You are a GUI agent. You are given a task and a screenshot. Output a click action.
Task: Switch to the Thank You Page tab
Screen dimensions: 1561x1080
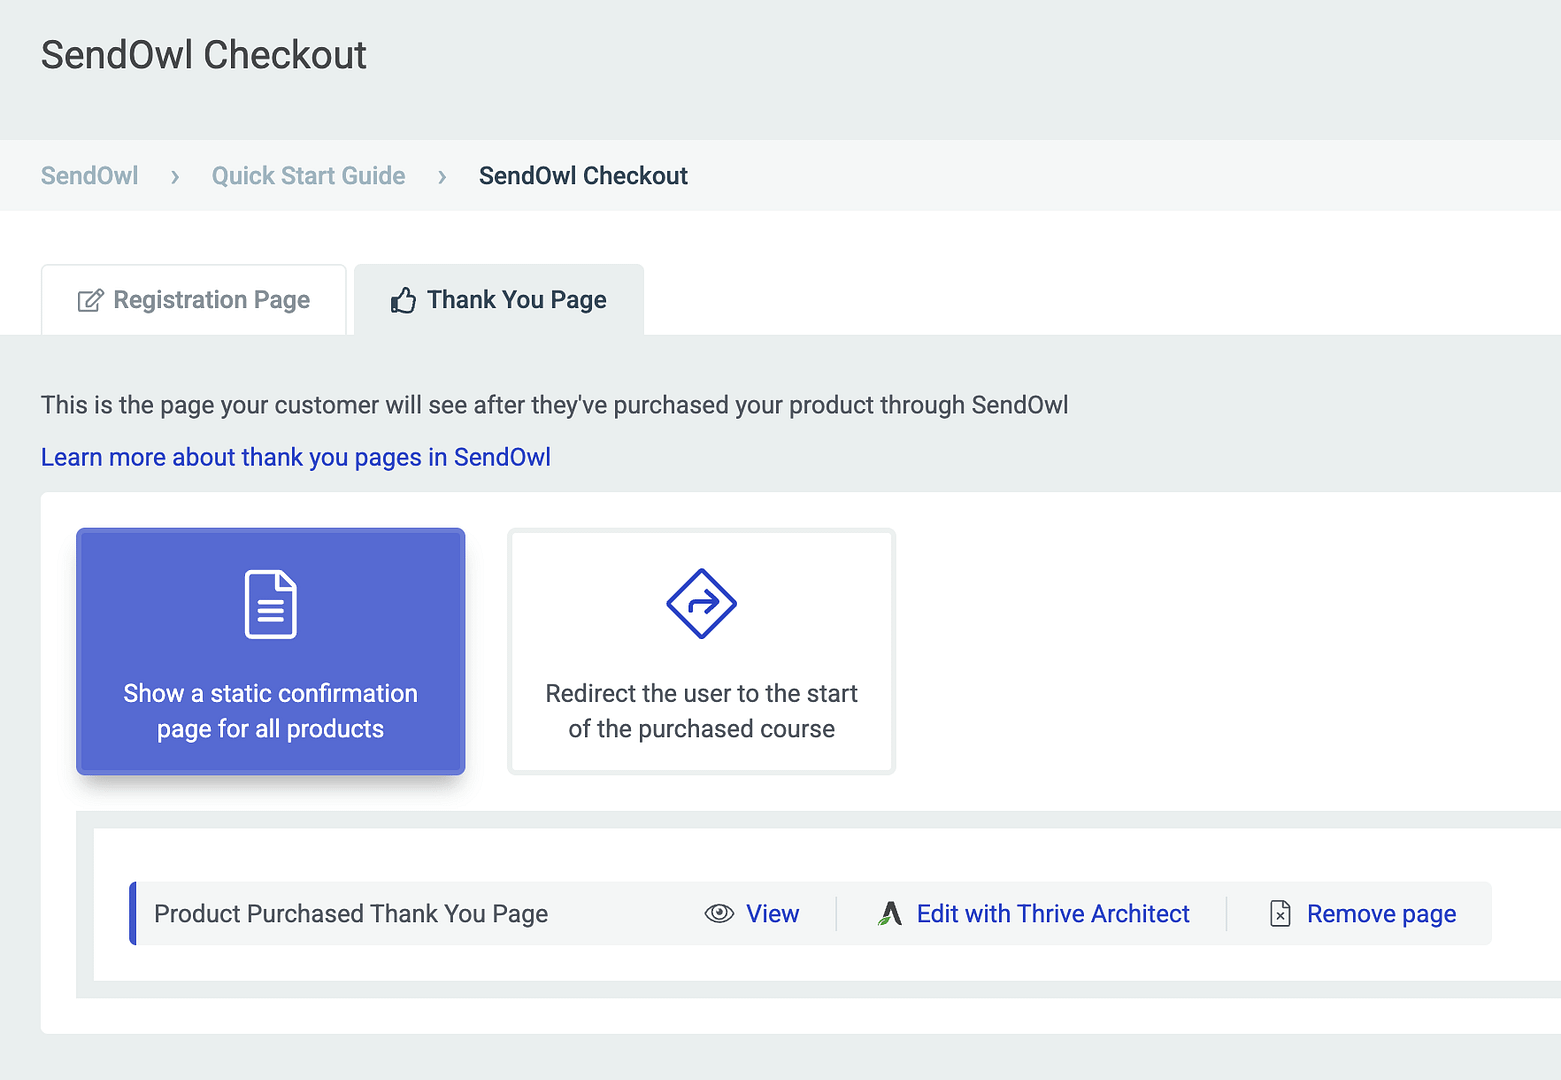coord(499,299)
